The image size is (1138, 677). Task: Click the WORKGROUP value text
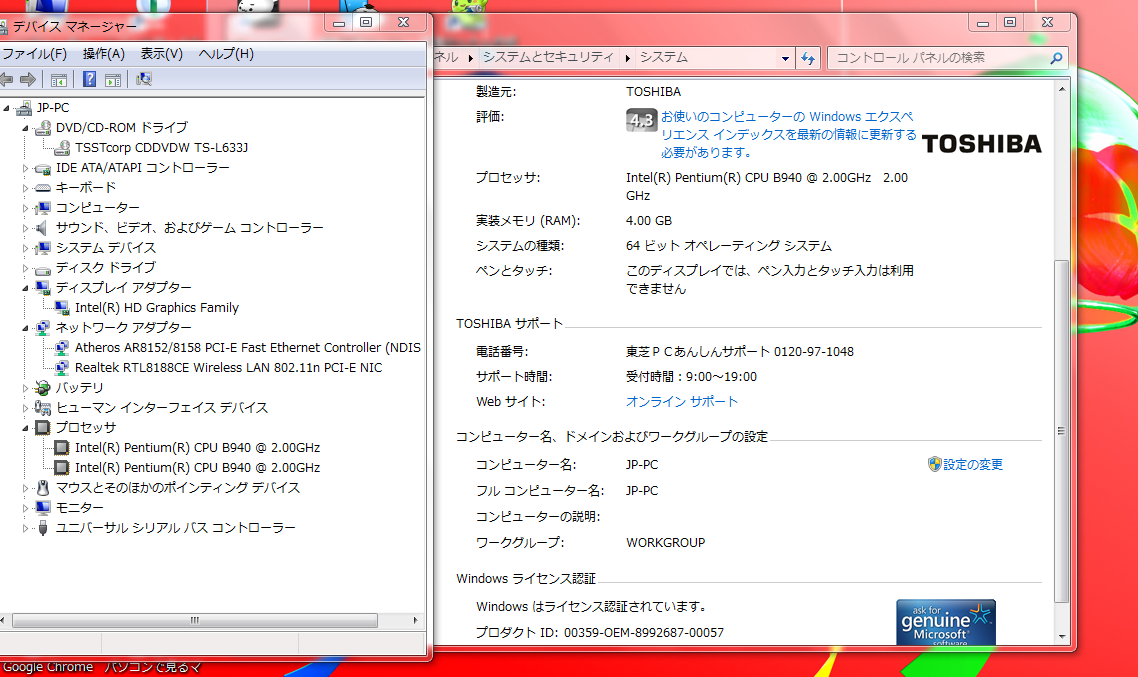coord(666,543)
